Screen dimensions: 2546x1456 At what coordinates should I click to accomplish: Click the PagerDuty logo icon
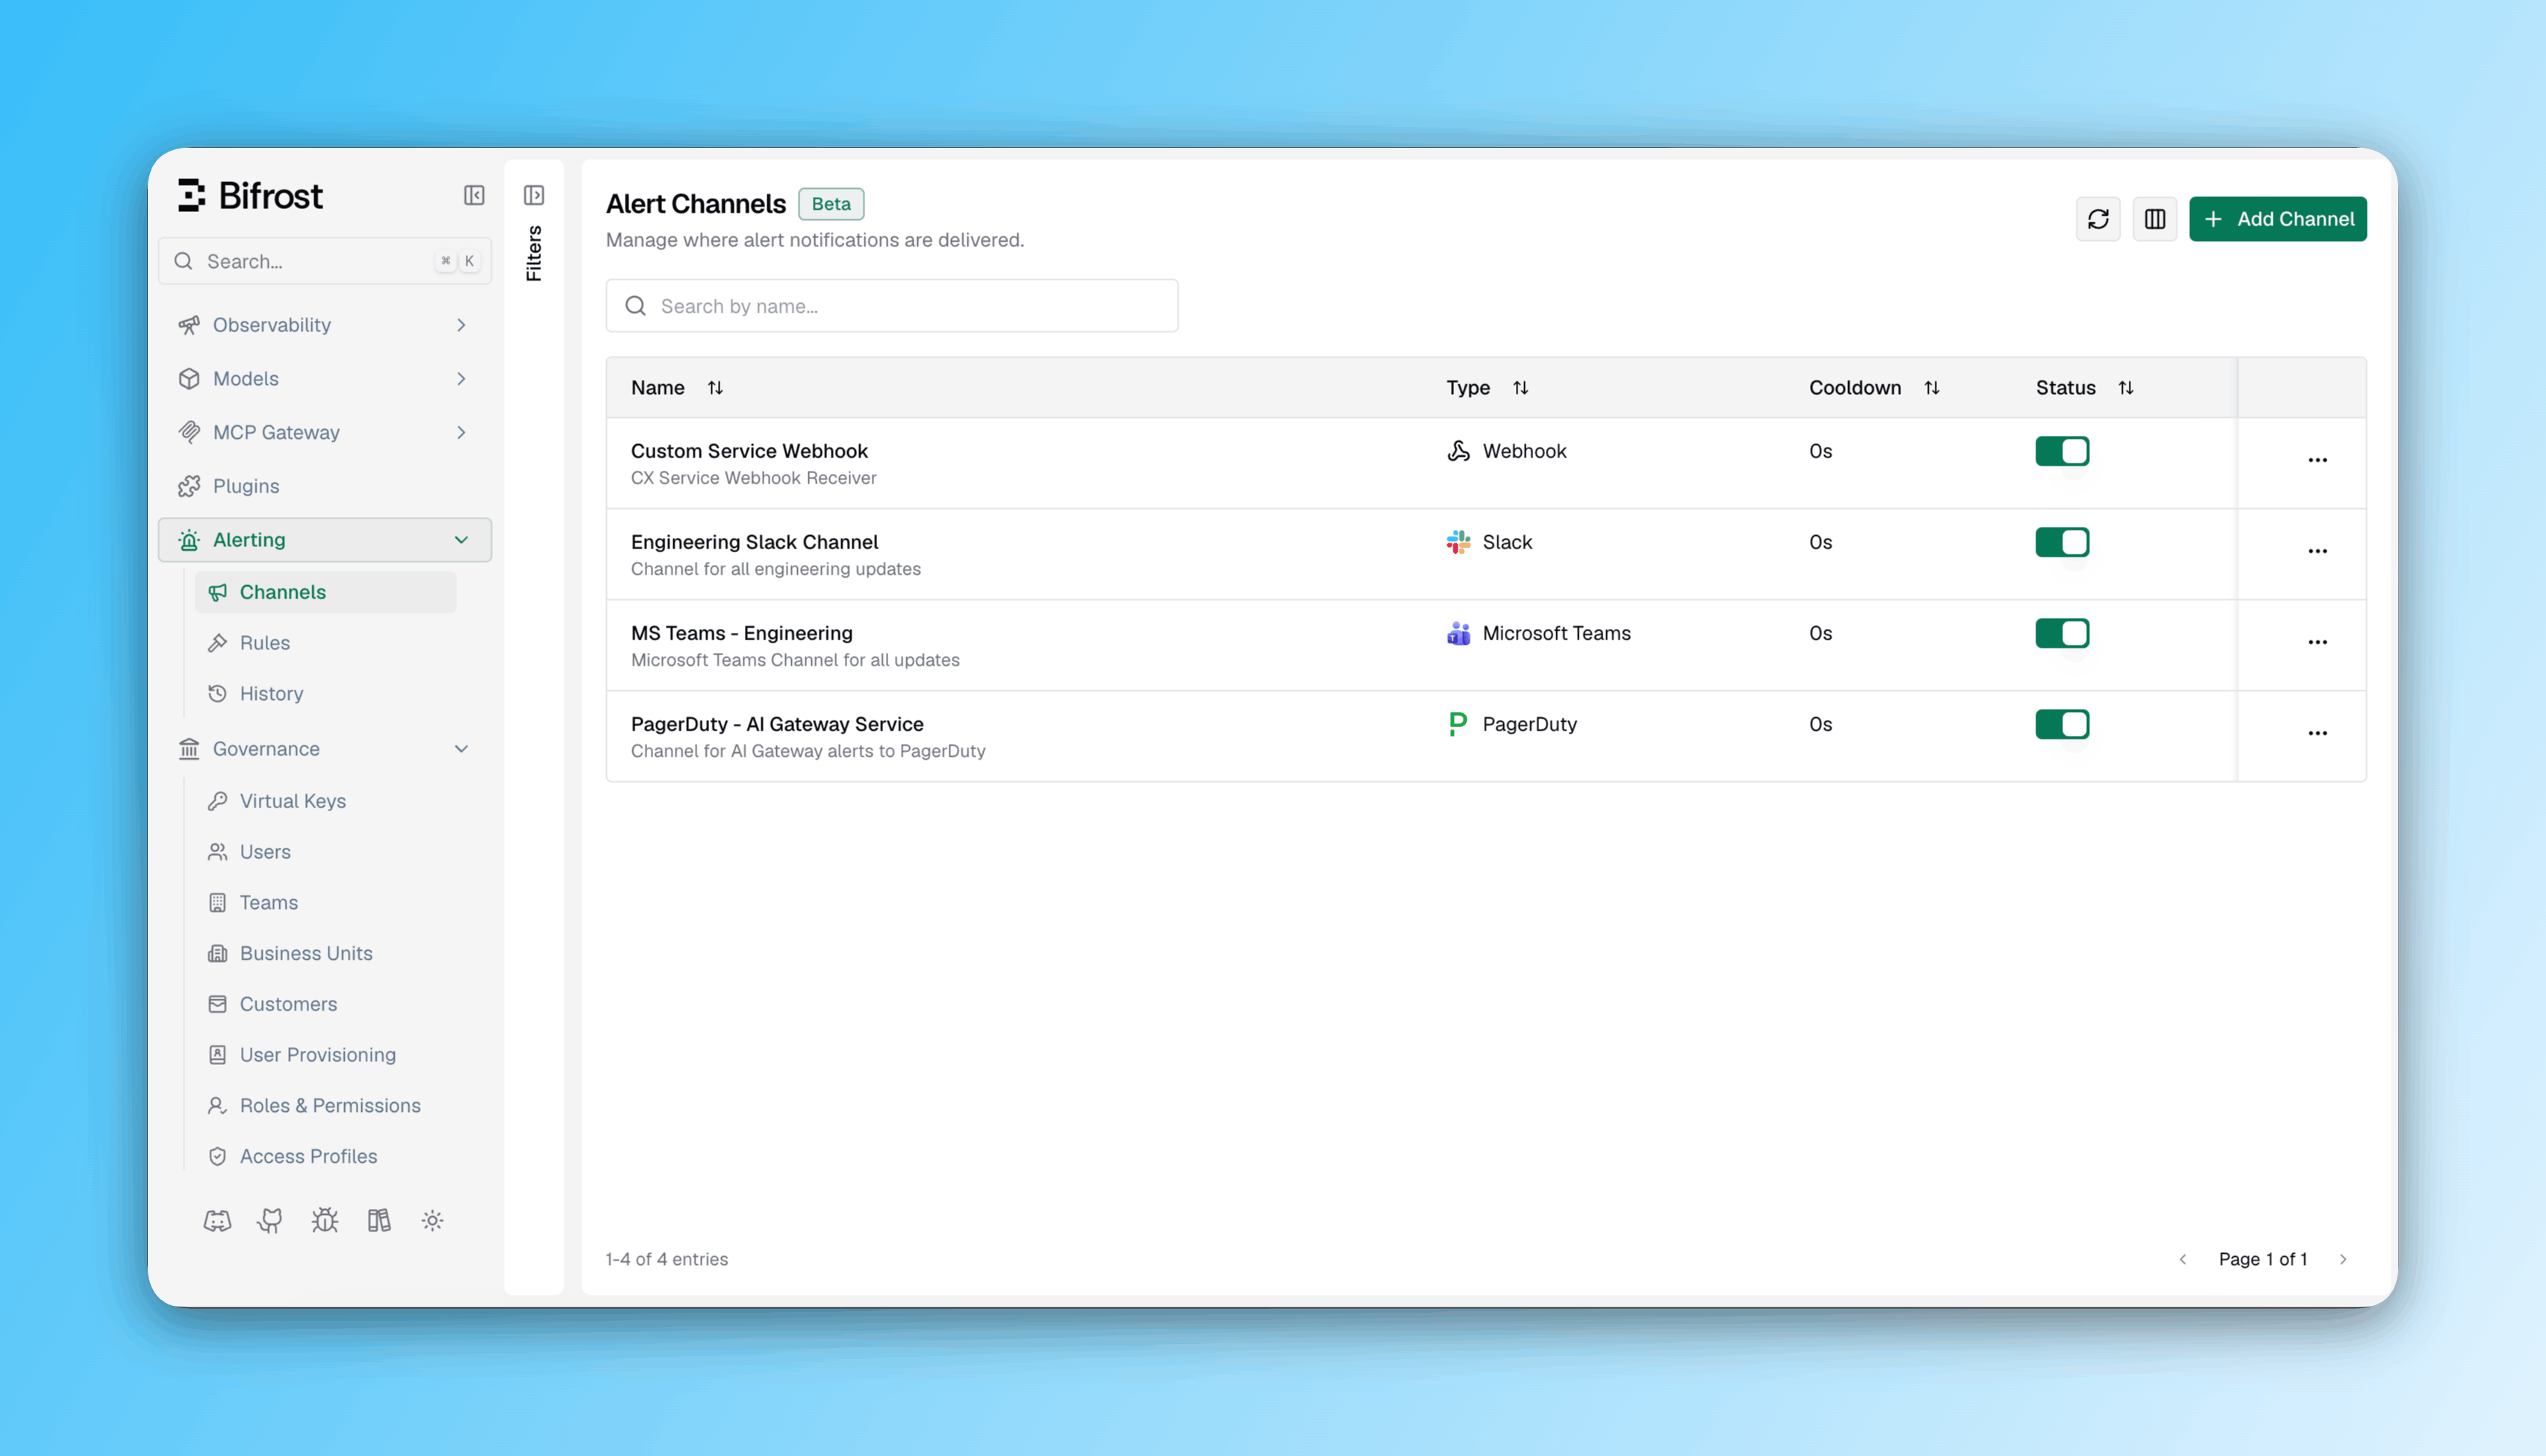click(x=1458, y=724)
